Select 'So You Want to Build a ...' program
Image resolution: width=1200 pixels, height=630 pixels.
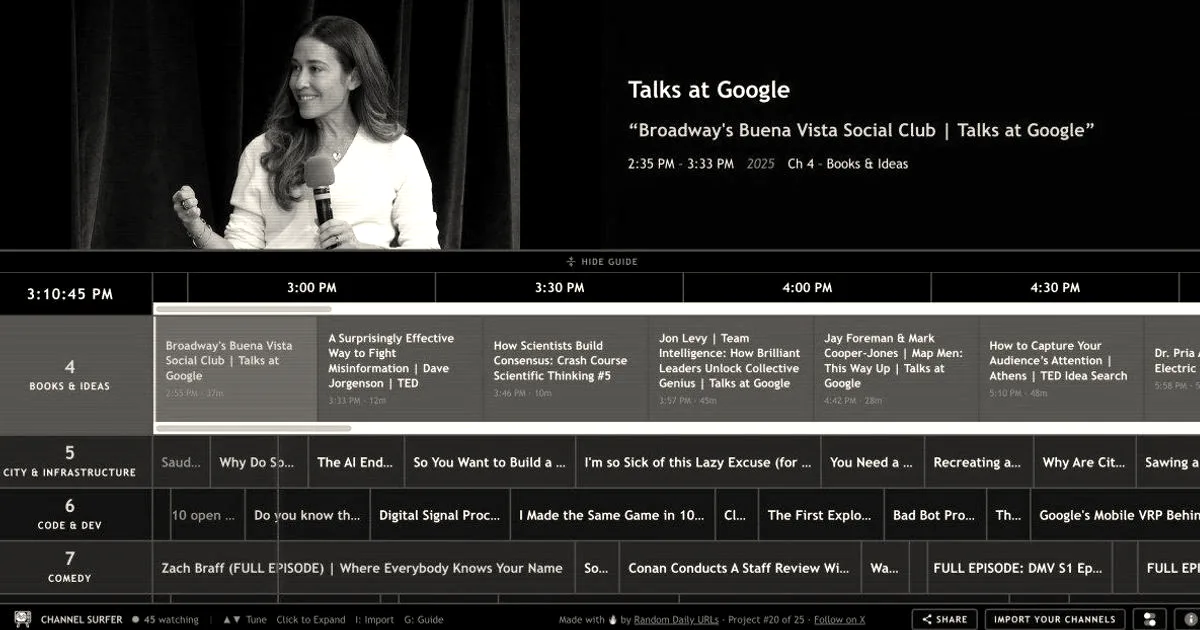coord(490,462)
